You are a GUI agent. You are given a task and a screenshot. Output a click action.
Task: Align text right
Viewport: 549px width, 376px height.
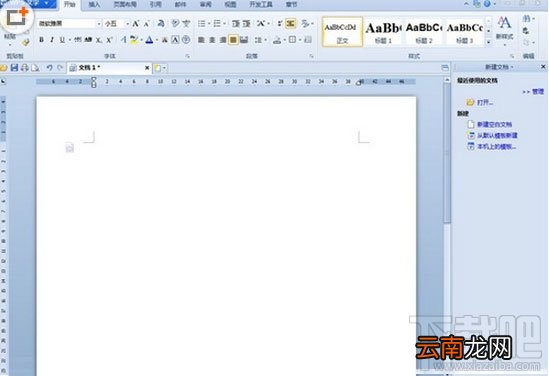pyautogui.click(x=223, y=40)
